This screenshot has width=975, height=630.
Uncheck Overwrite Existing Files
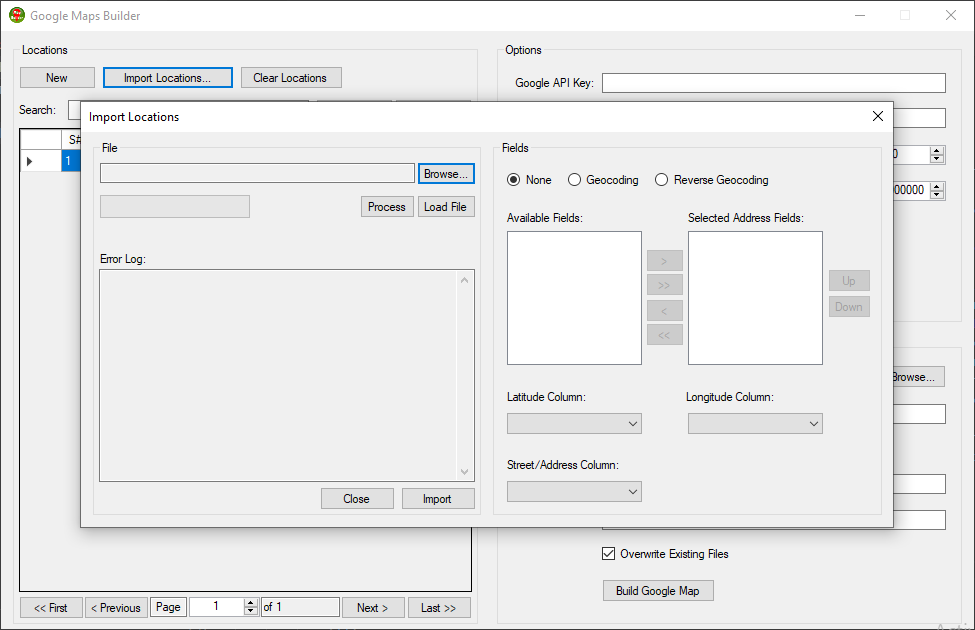click(x=608, y=553)
